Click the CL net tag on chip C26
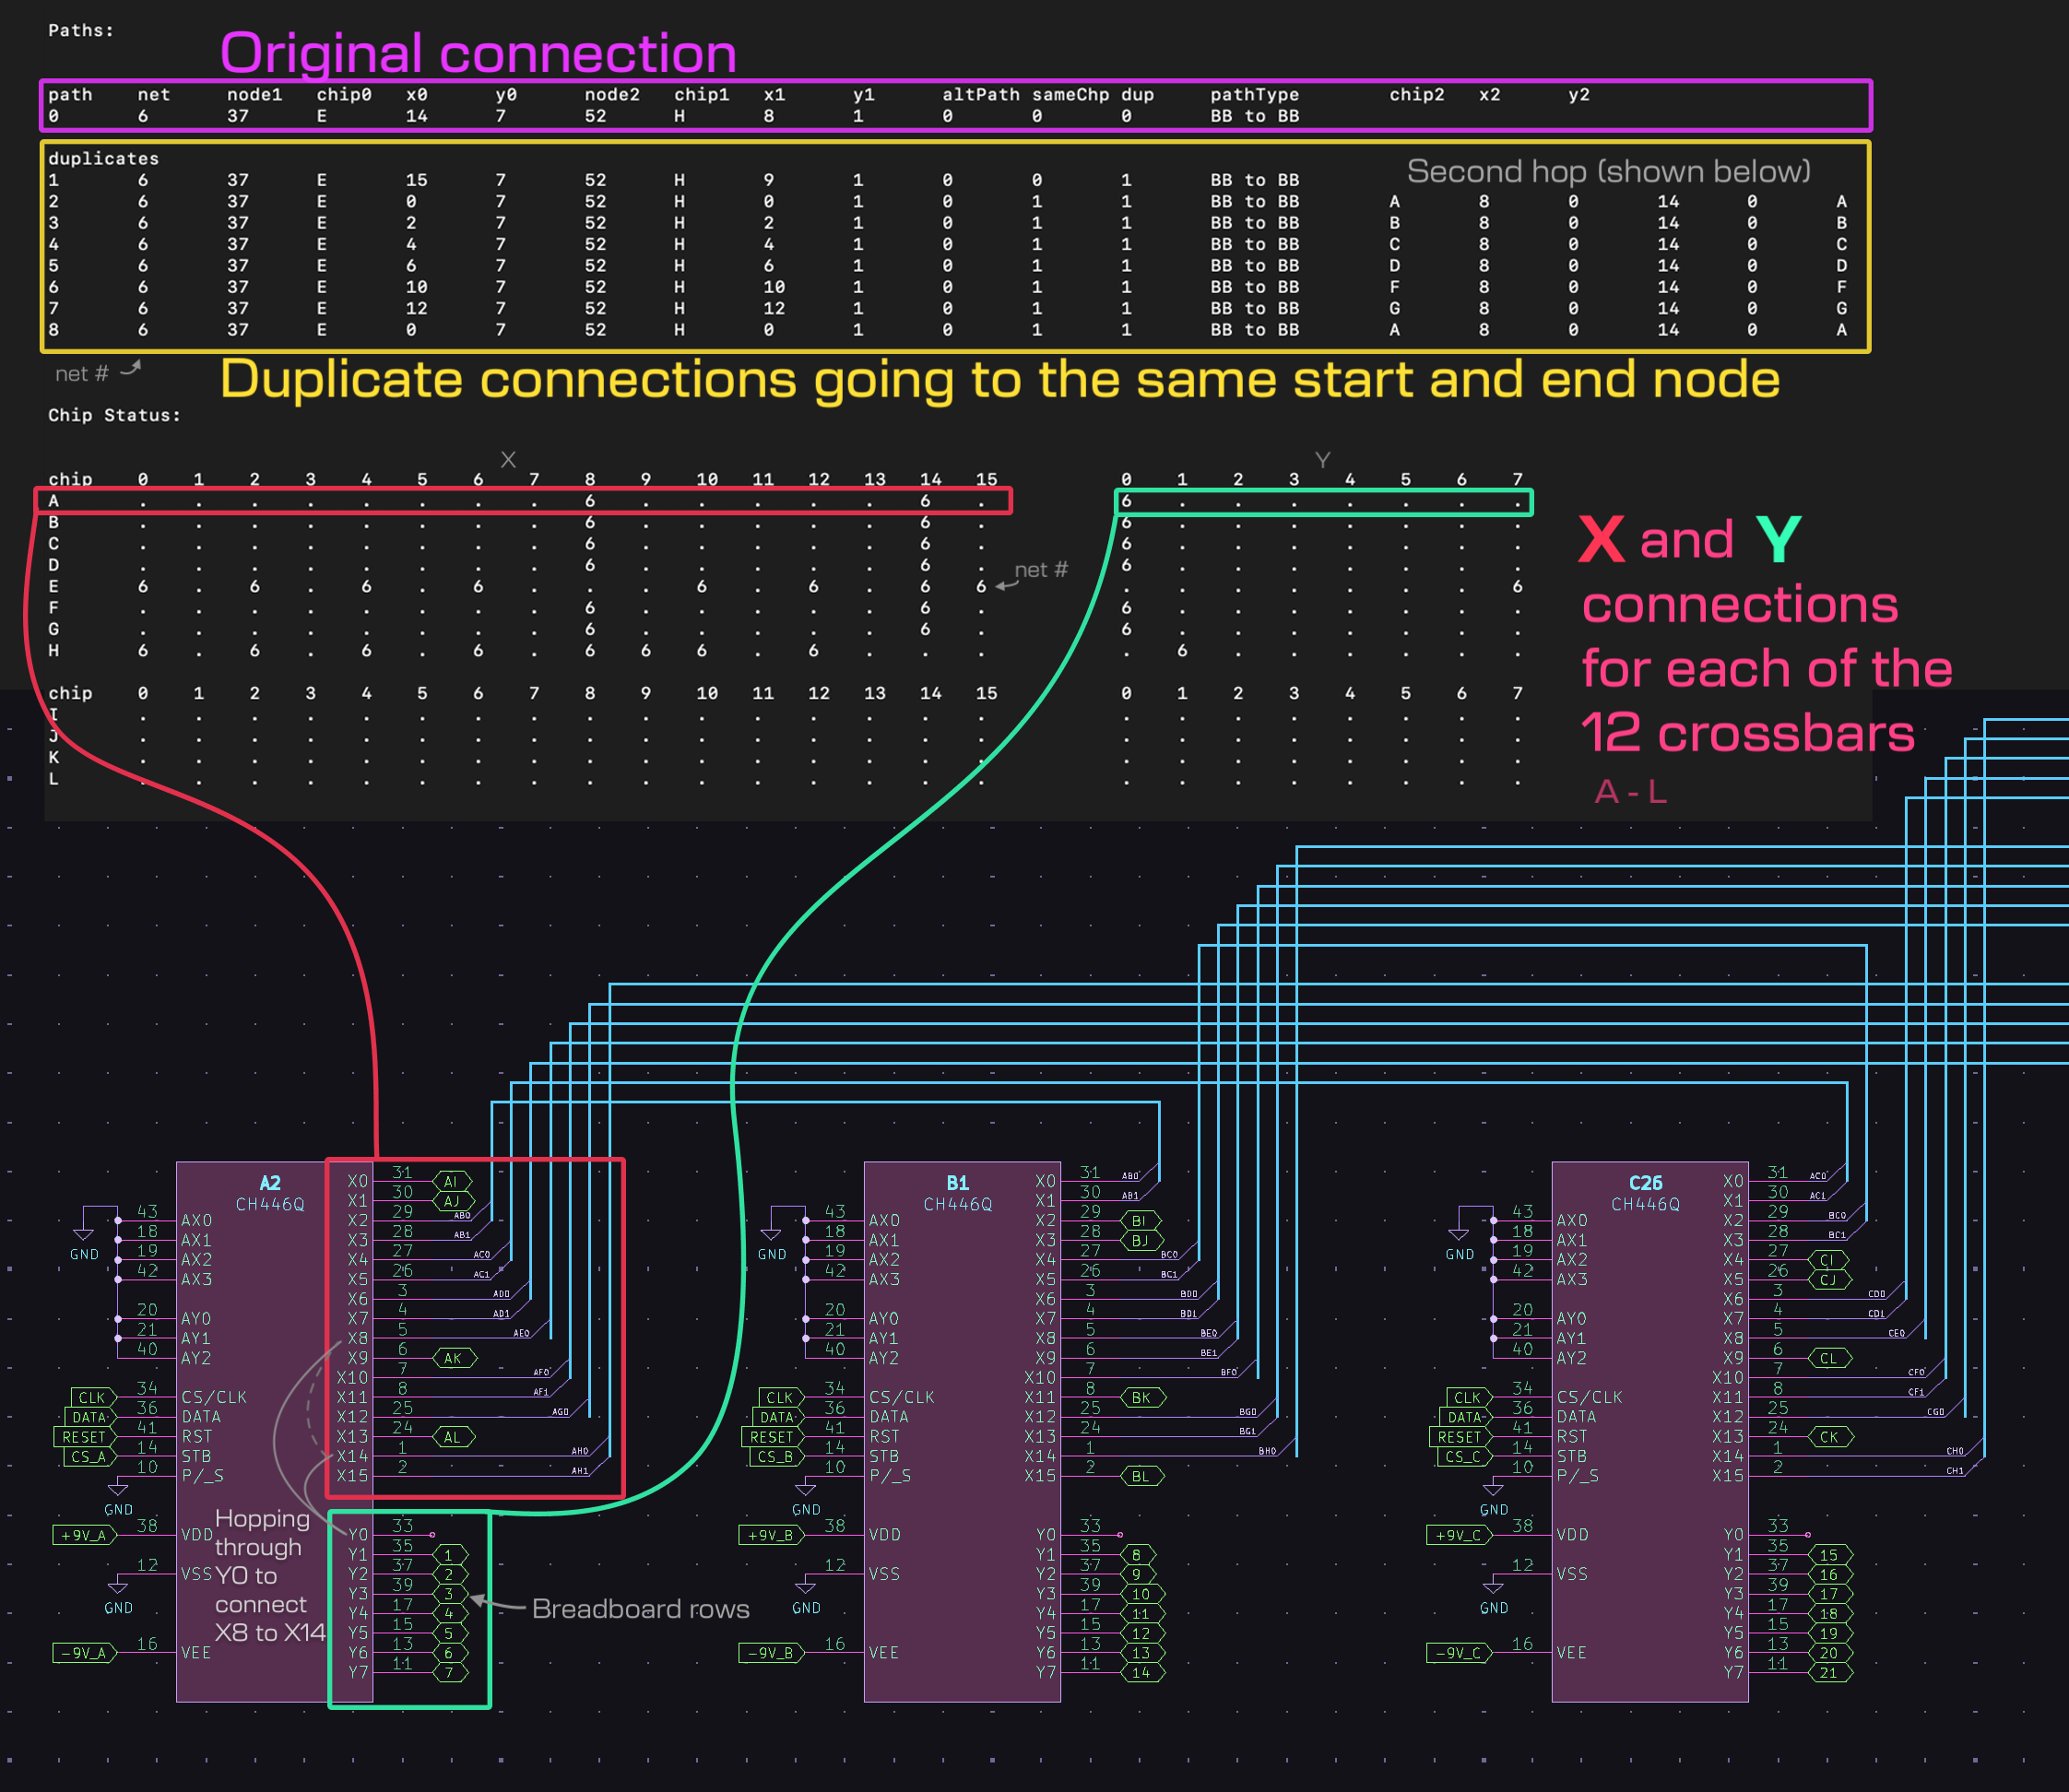This screenshot has height=1792, width=2069. 1829,1358
